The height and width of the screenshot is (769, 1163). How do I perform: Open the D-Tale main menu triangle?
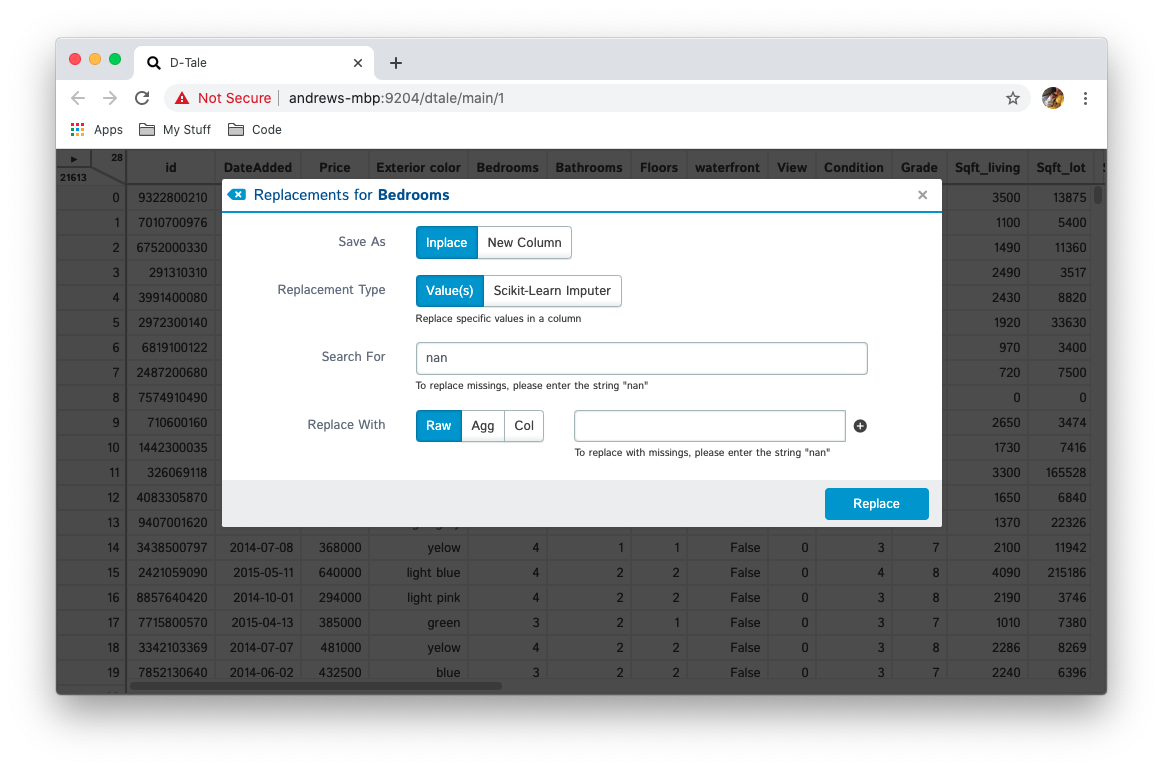[x=73, y=159]
